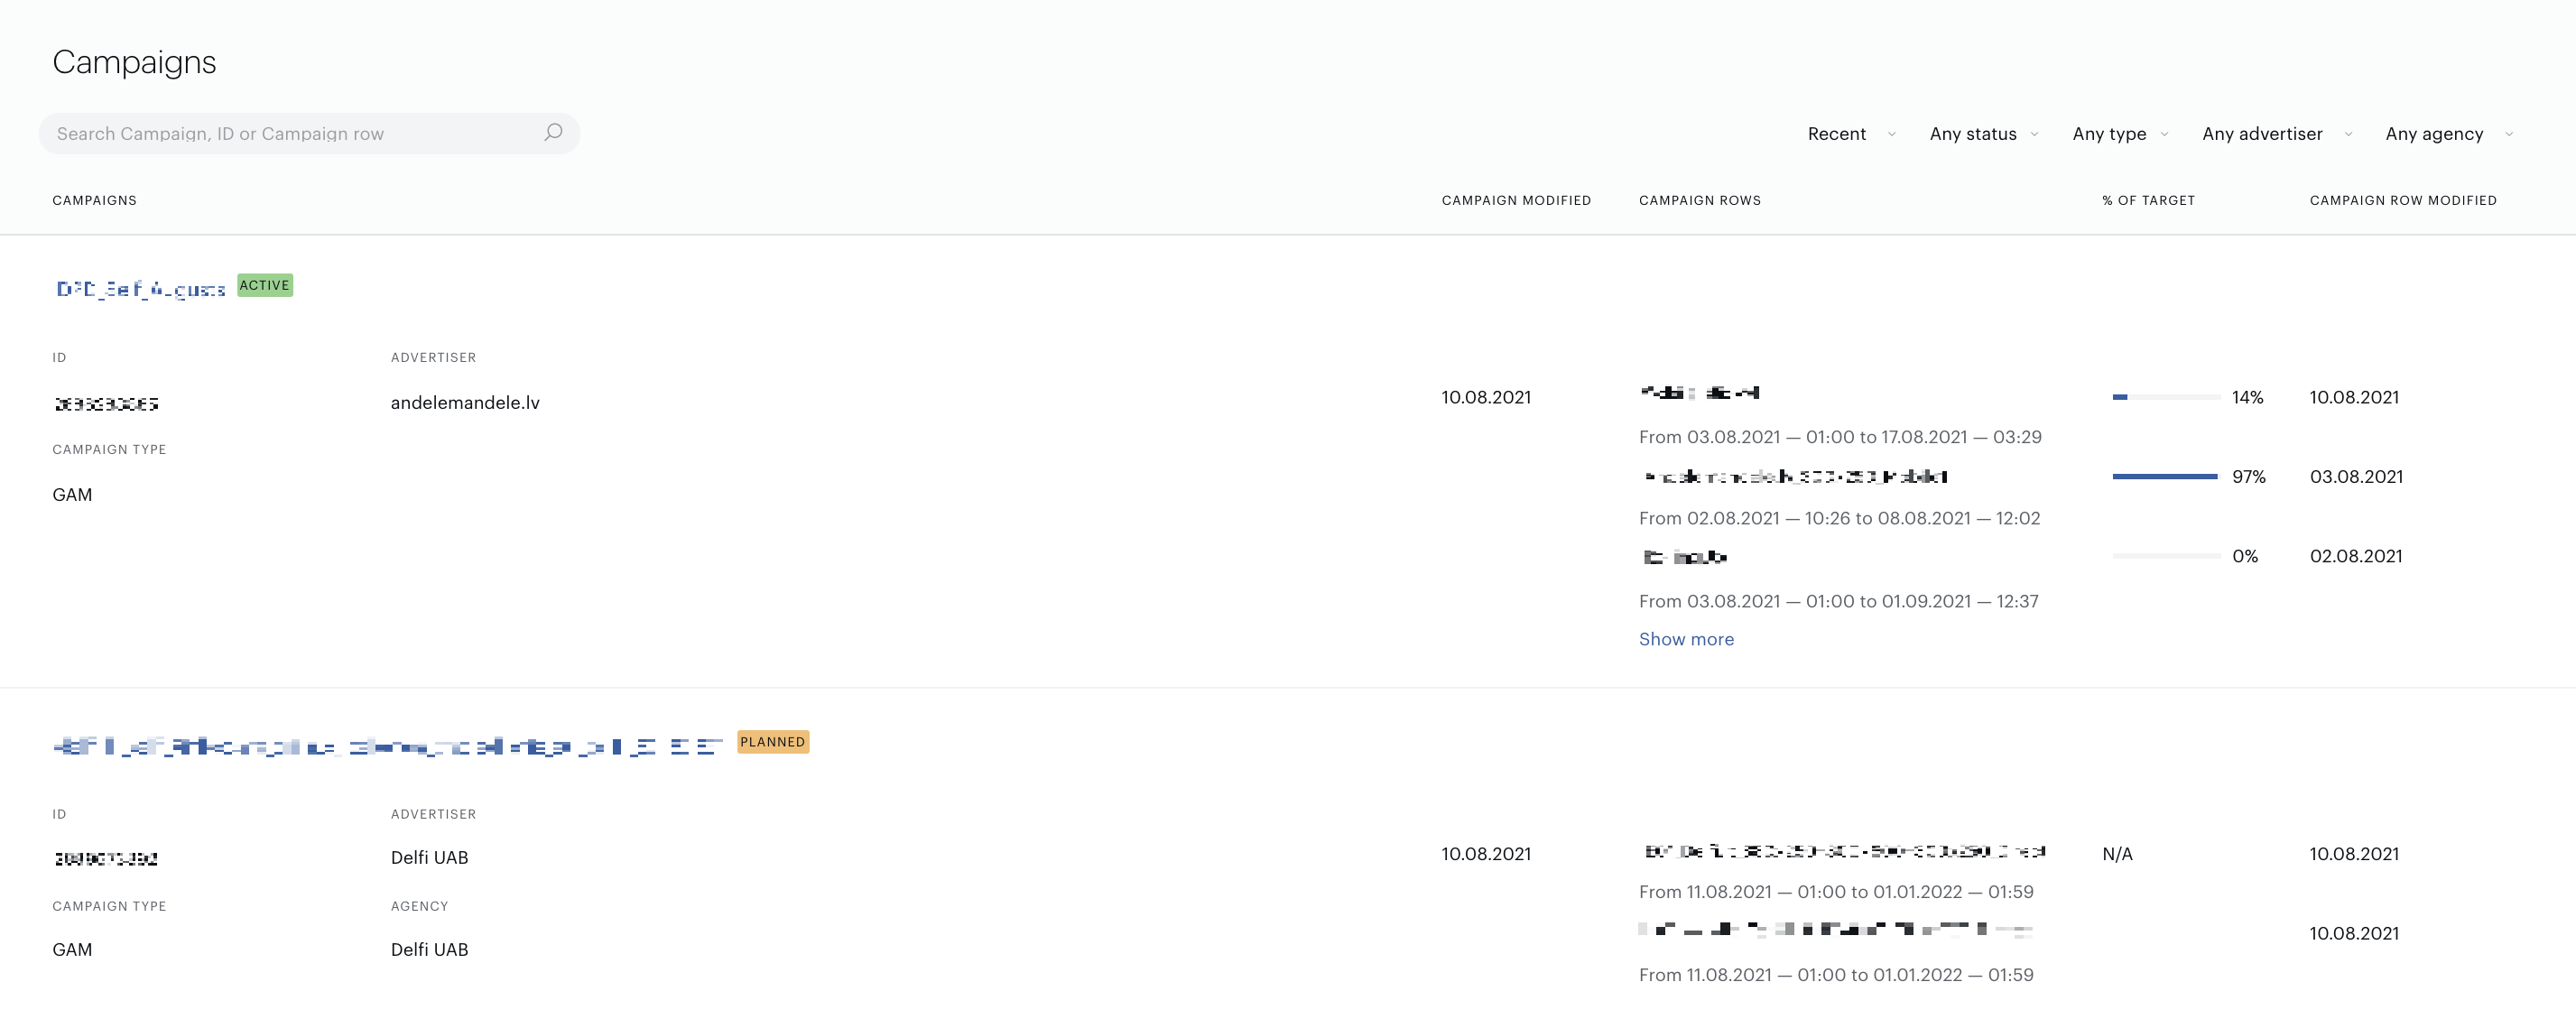
Task: Click the chevron next to Recent
Action: 1891,134
